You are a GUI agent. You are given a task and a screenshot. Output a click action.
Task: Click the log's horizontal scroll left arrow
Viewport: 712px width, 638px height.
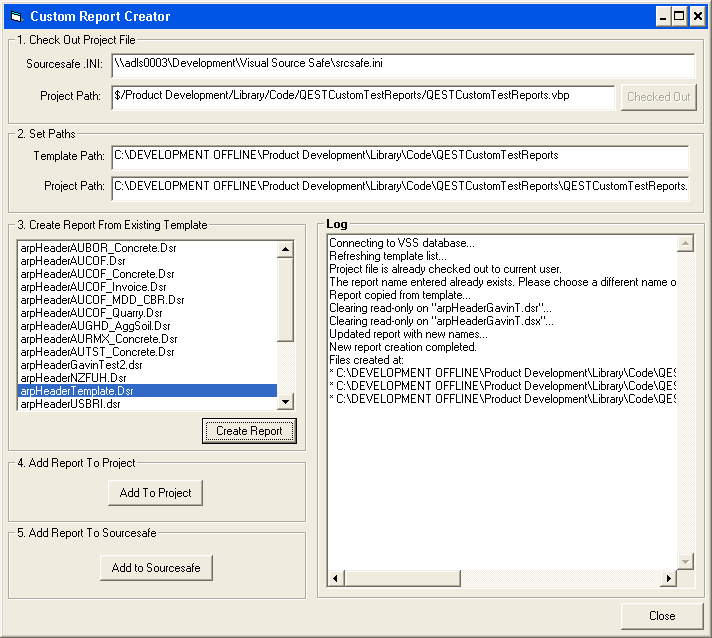pos(336,579)
